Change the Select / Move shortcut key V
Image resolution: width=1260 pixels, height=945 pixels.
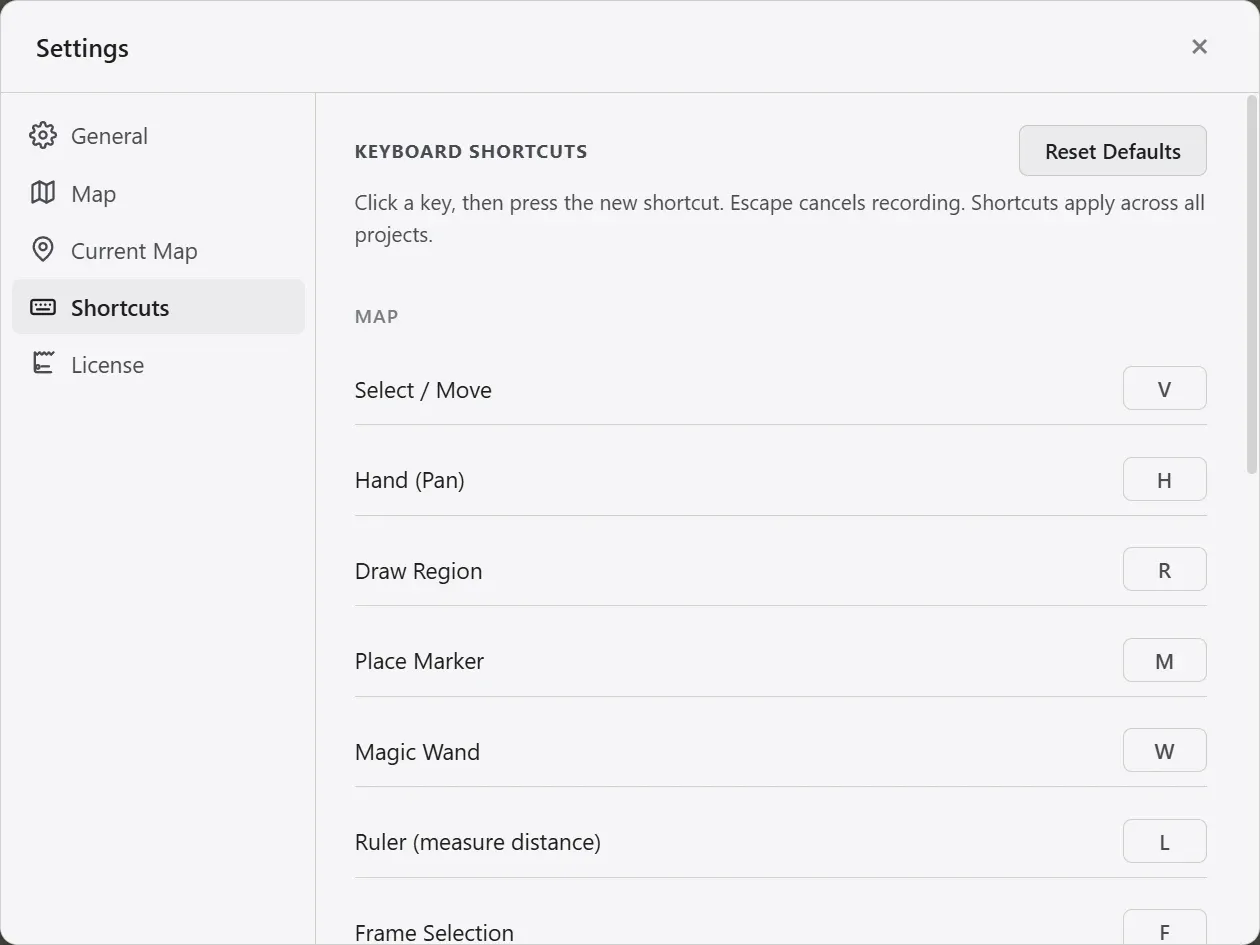(x=1164, y=389)
